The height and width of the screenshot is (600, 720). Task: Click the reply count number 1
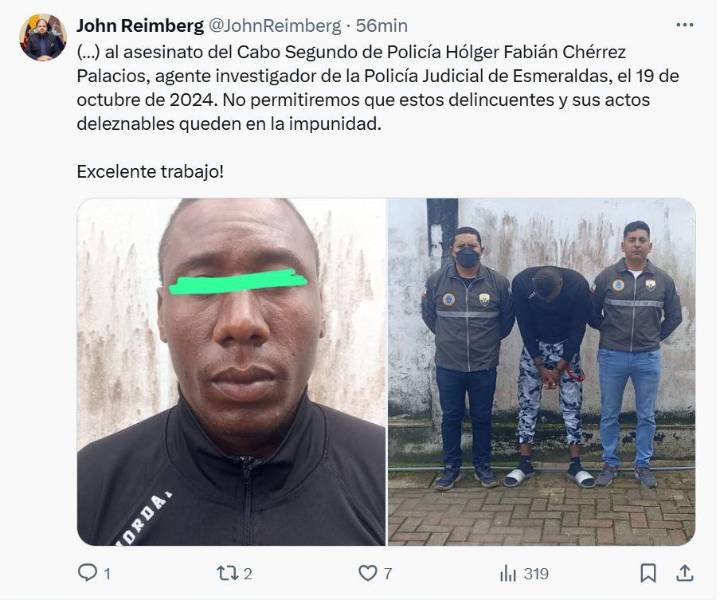click(x=107, y=574)
